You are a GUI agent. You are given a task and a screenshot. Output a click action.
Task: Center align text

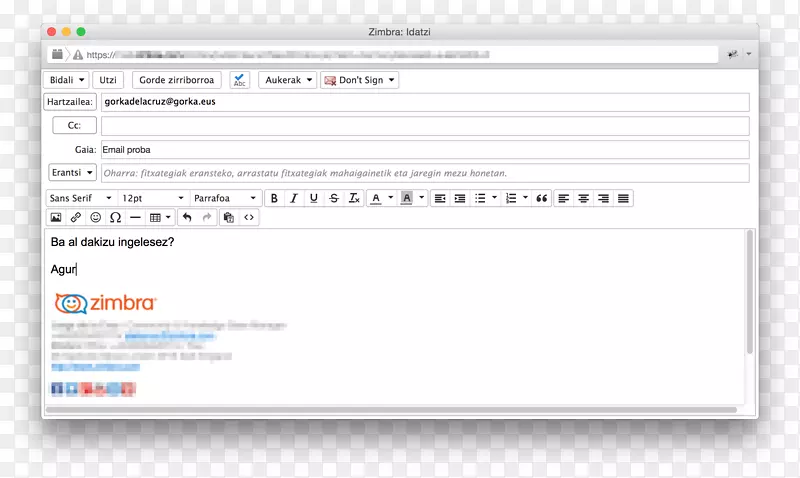(583, 198)
